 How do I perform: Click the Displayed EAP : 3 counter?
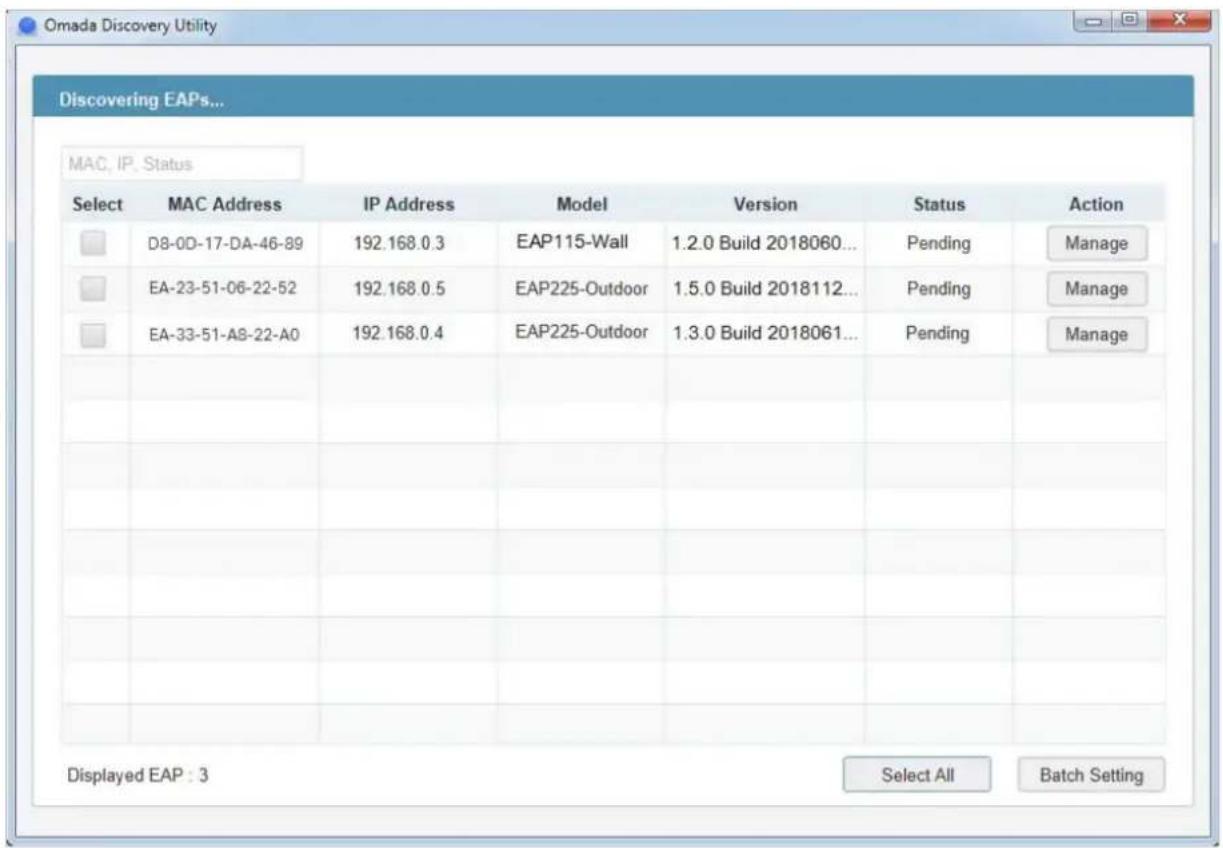click(x=138, y=774)
